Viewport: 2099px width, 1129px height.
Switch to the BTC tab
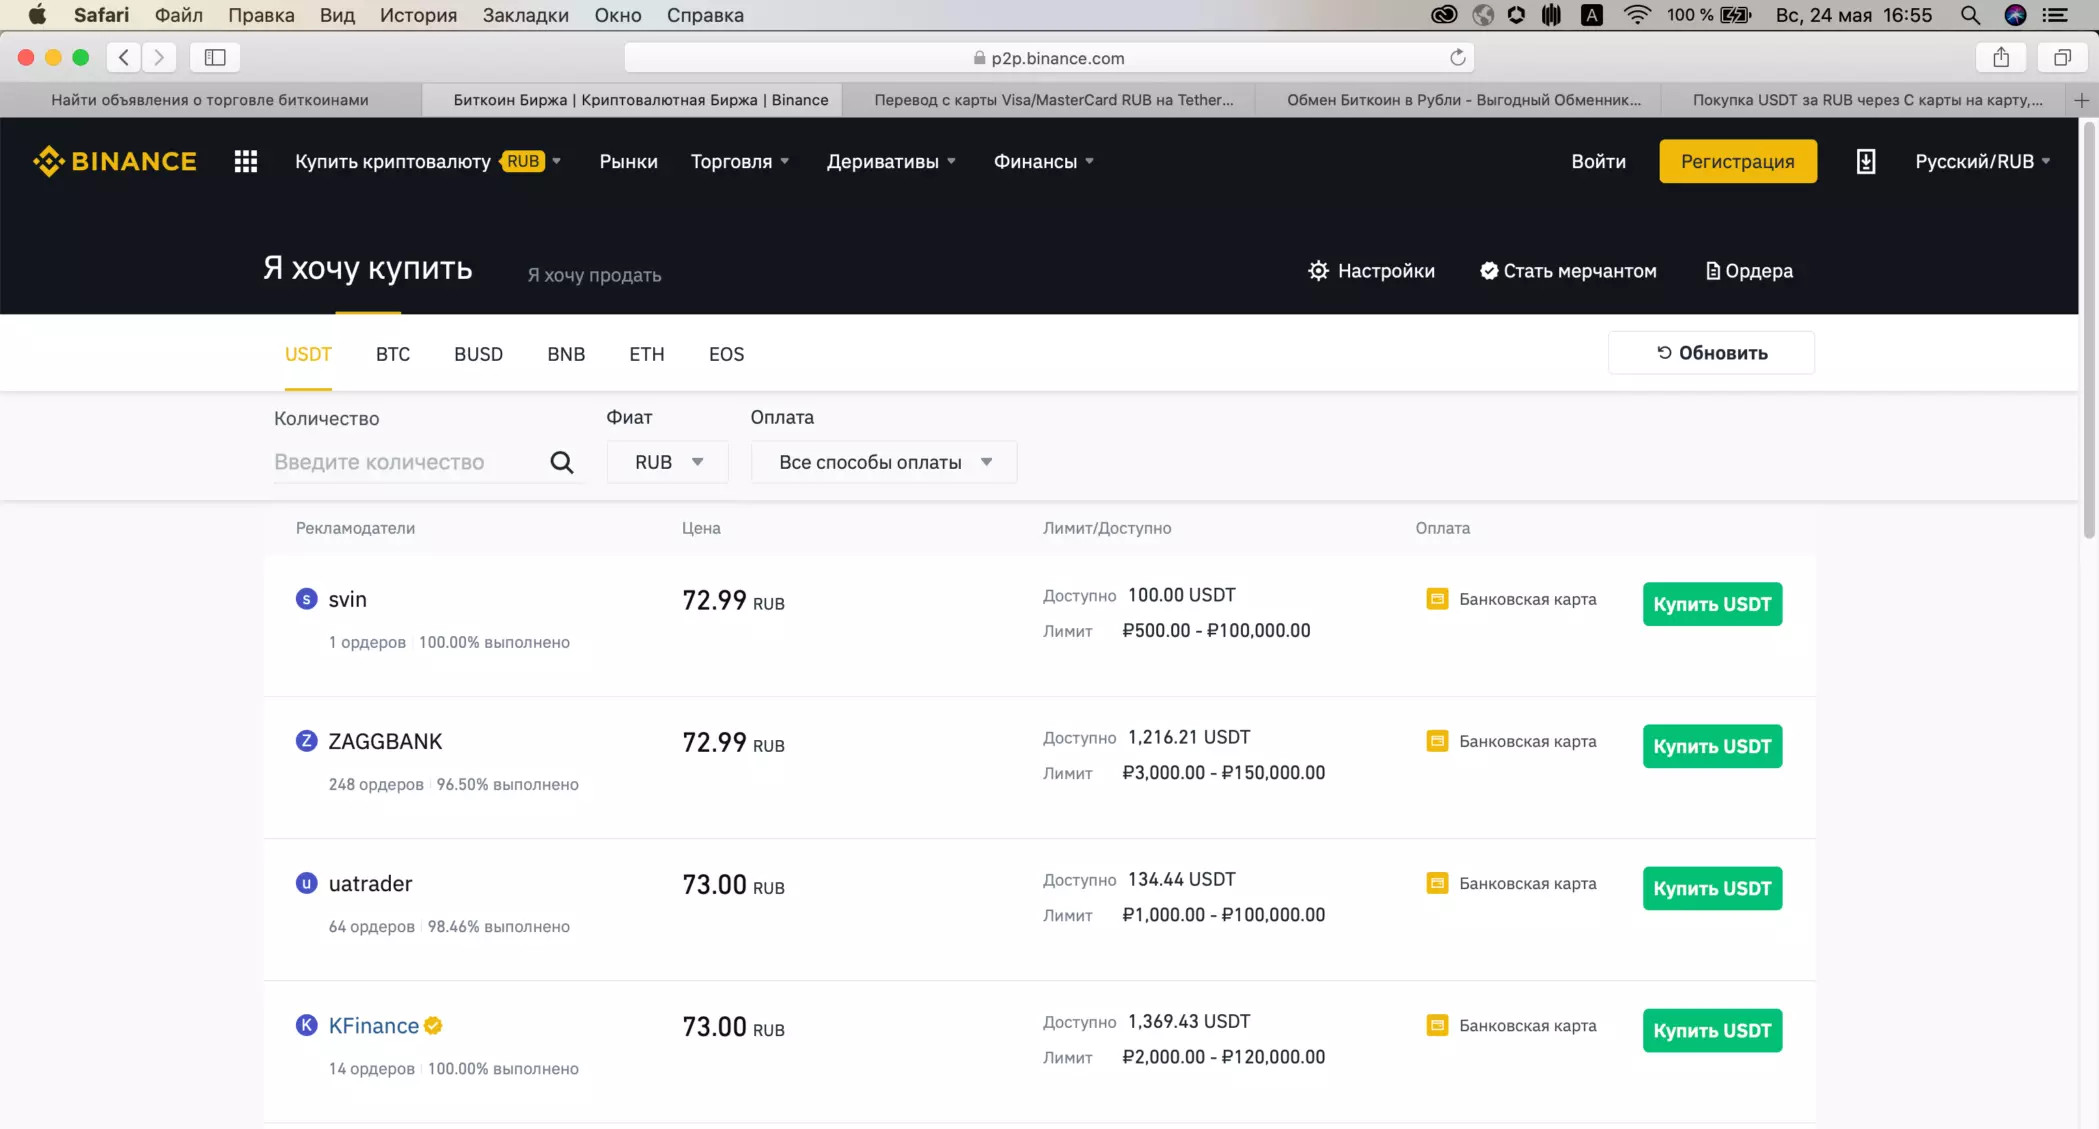392,354
